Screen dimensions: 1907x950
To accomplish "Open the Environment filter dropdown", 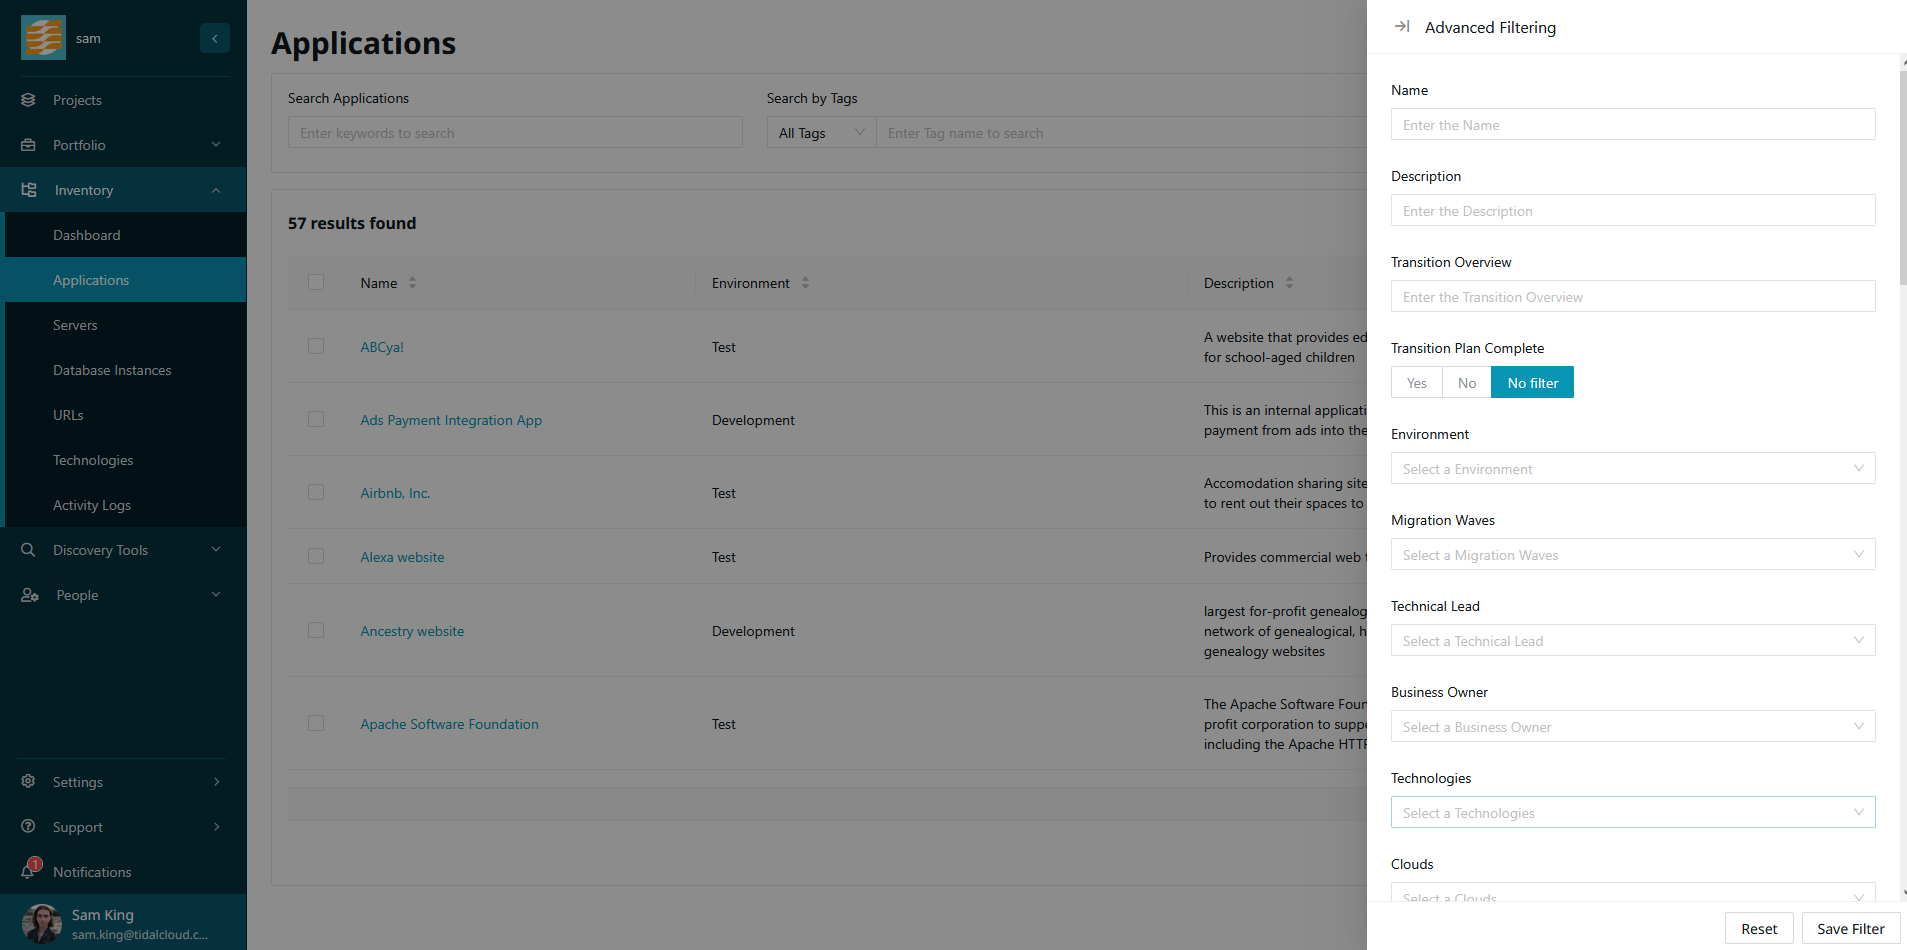I will (x=1632, y=469).
